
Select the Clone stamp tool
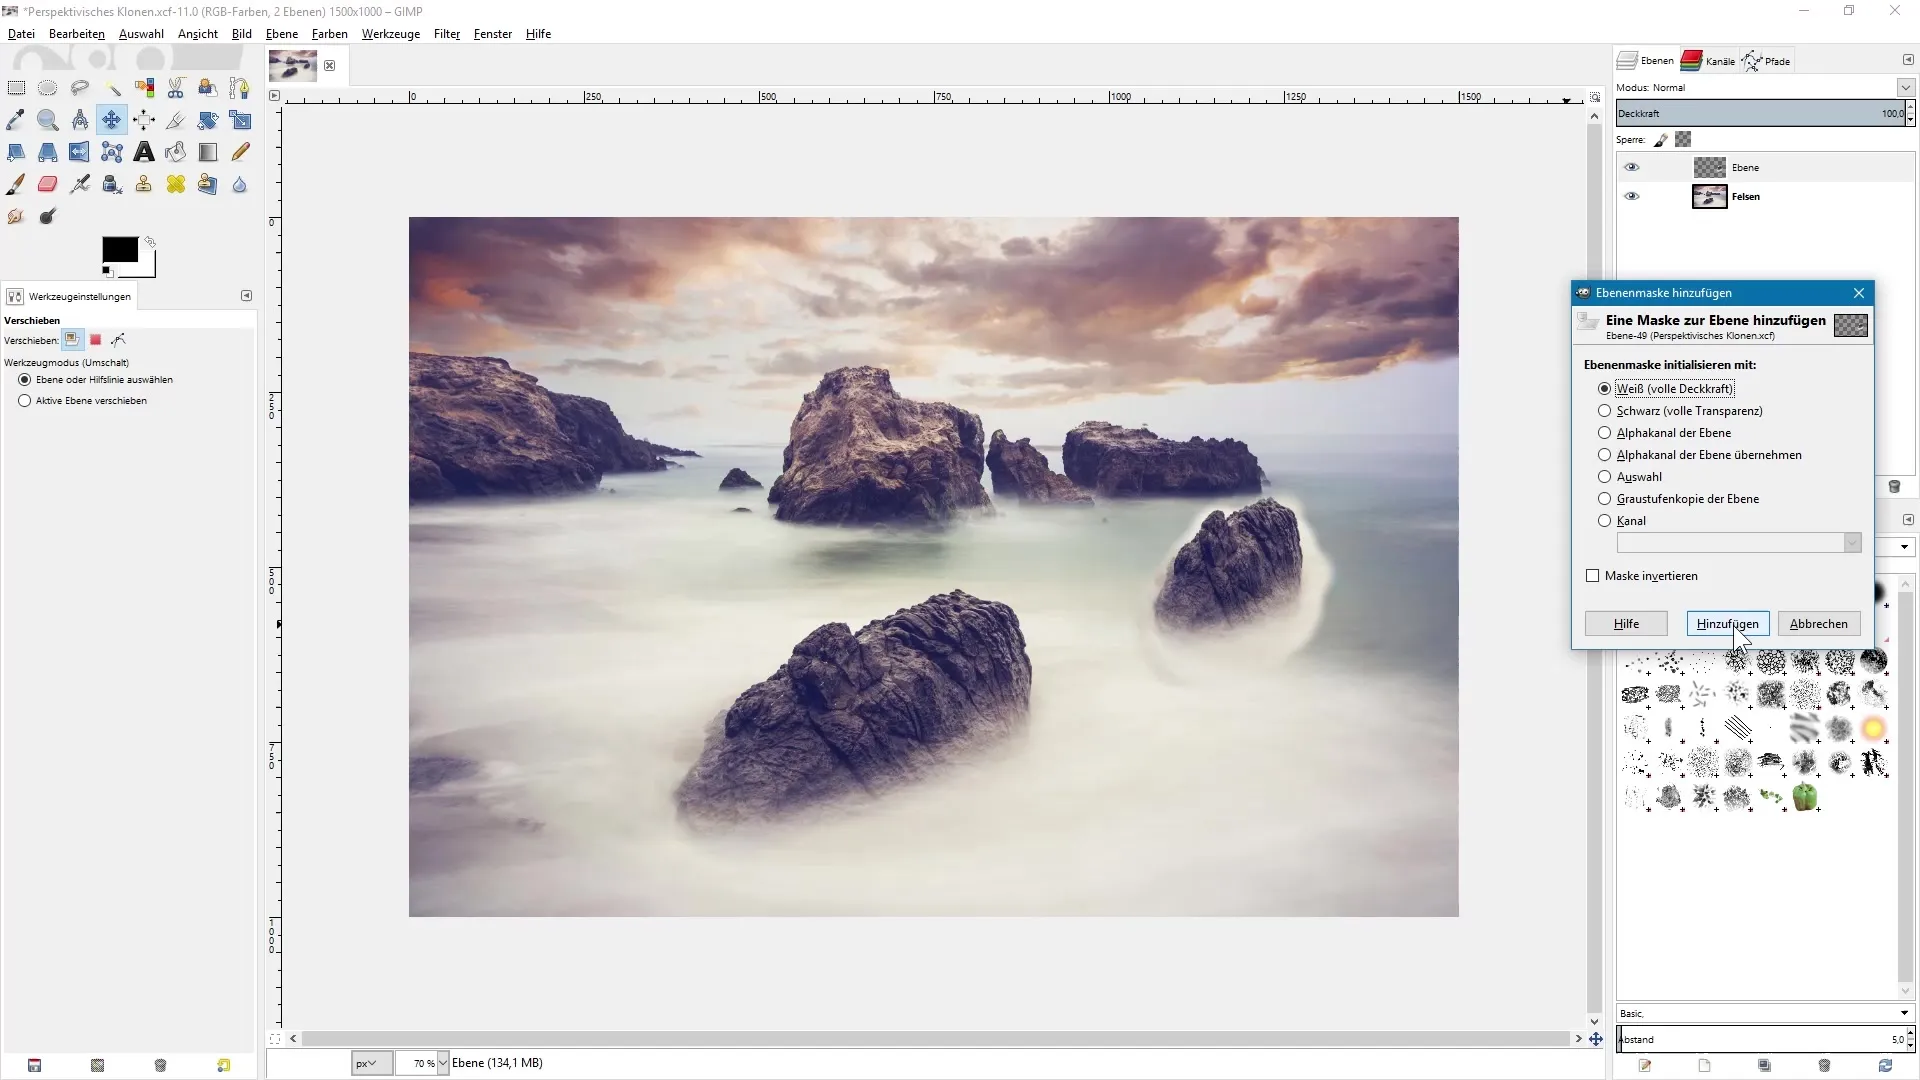click(x=144, y=184)
